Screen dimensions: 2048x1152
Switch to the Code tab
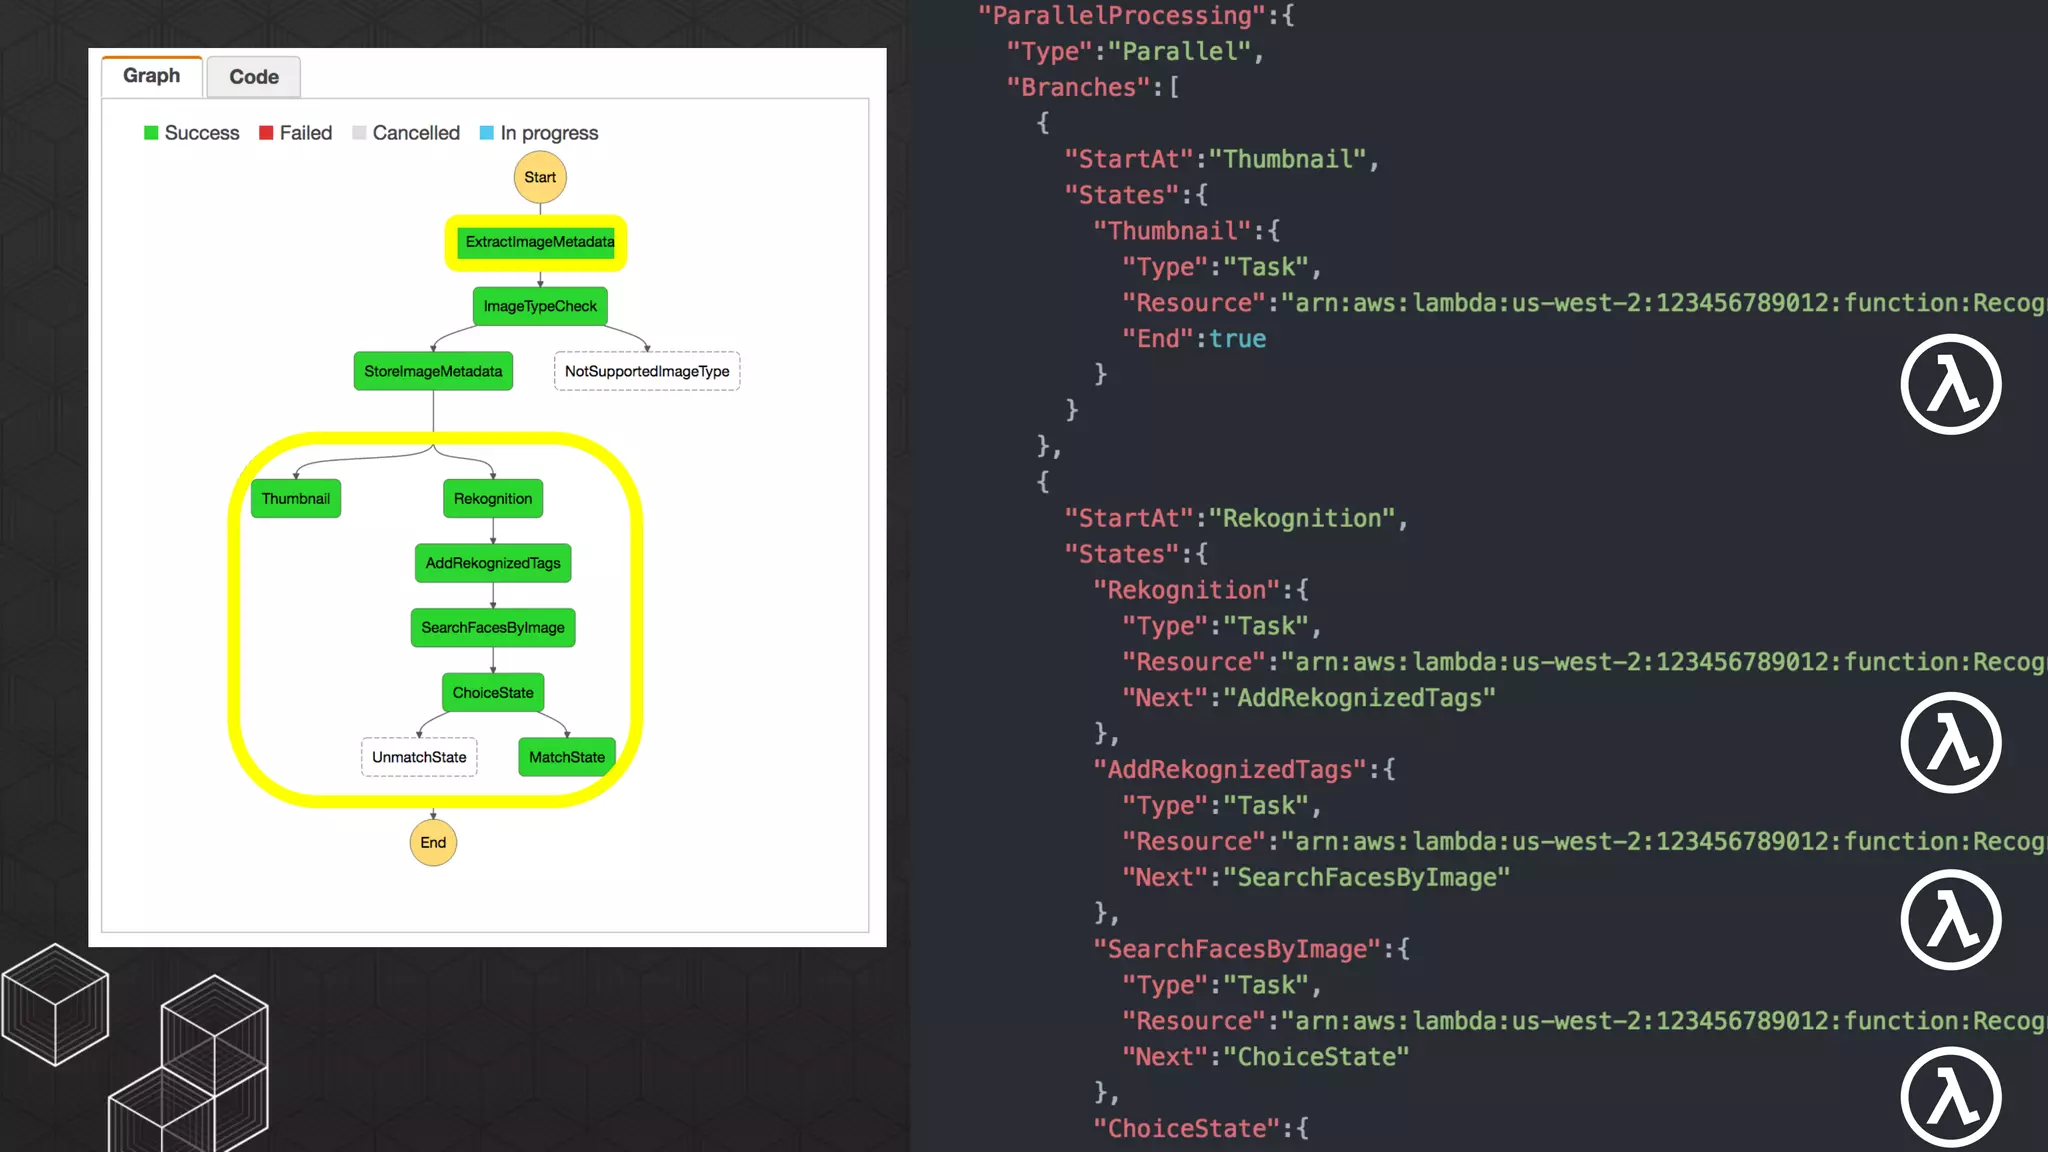(x=253, y=77)
